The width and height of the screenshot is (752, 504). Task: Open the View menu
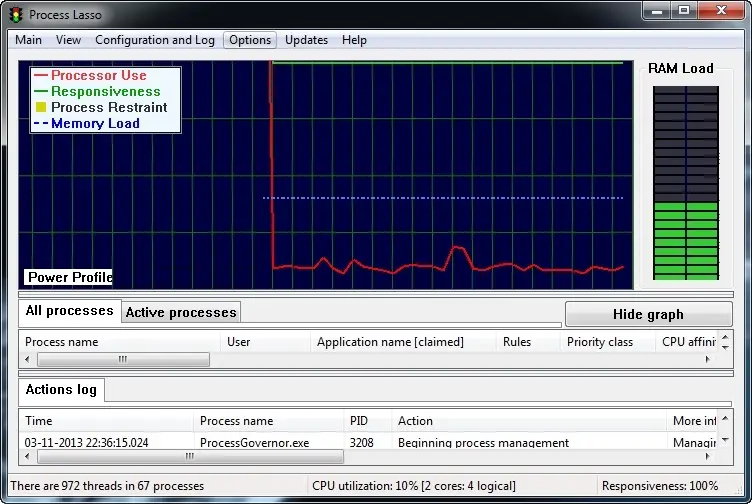pos(68,40)
